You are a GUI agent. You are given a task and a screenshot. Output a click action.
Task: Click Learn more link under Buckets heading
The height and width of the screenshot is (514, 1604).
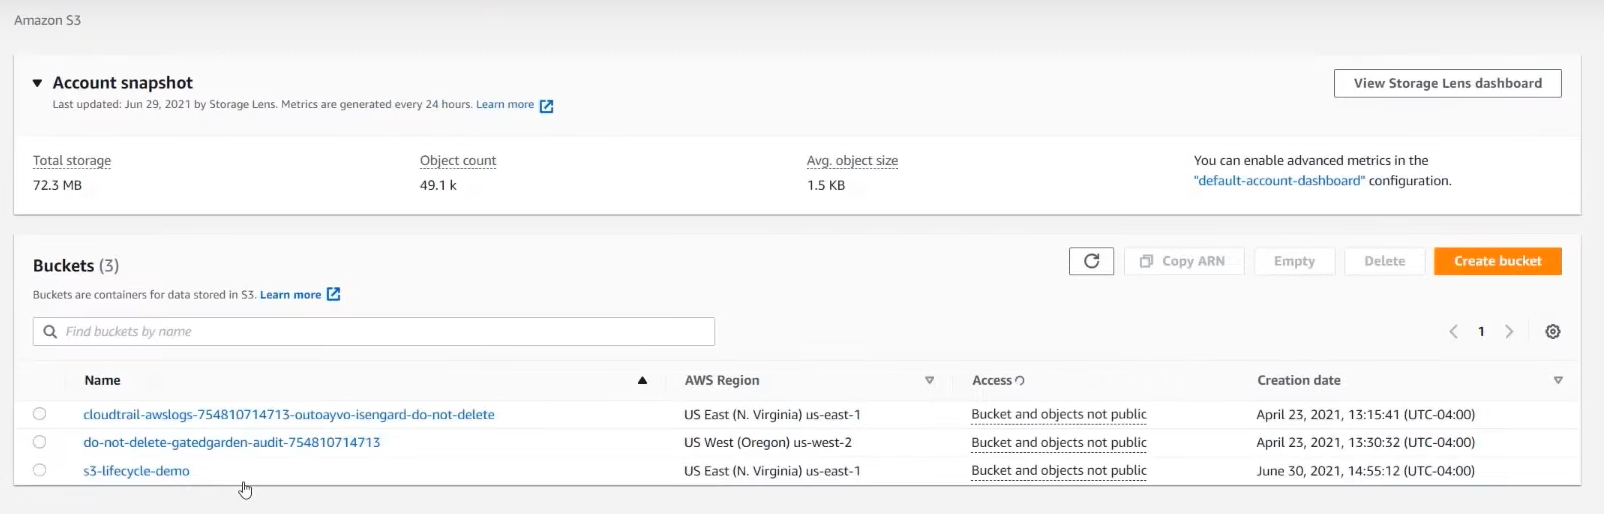290,295
